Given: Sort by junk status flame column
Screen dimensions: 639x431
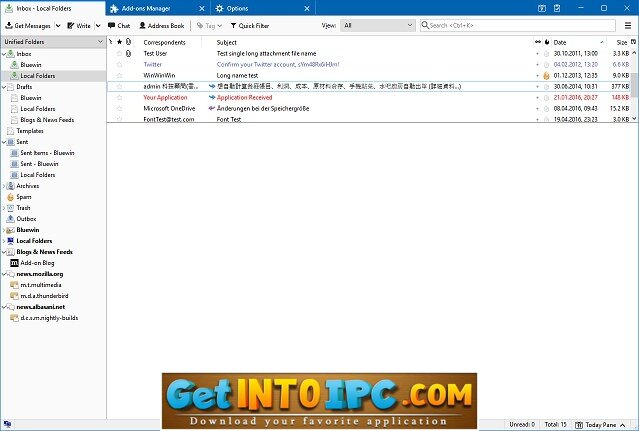Looking at the screenshot, I should (x=547, y=42).
